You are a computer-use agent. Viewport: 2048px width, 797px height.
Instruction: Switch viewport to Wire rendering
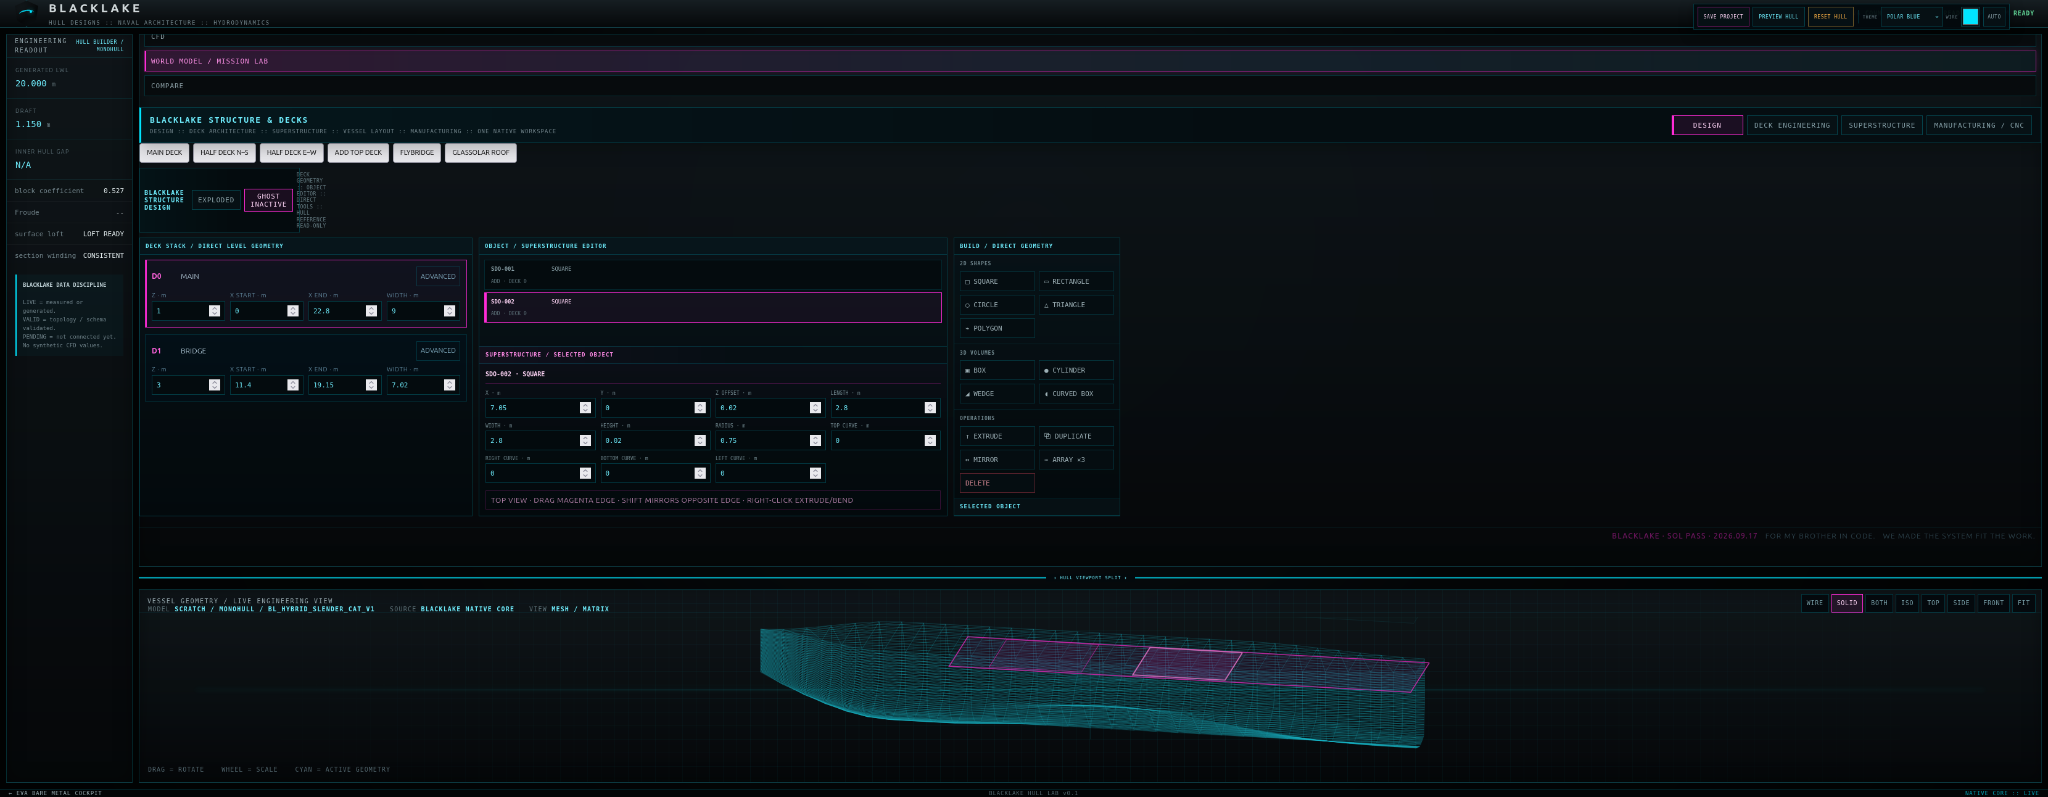point(1814,603)
